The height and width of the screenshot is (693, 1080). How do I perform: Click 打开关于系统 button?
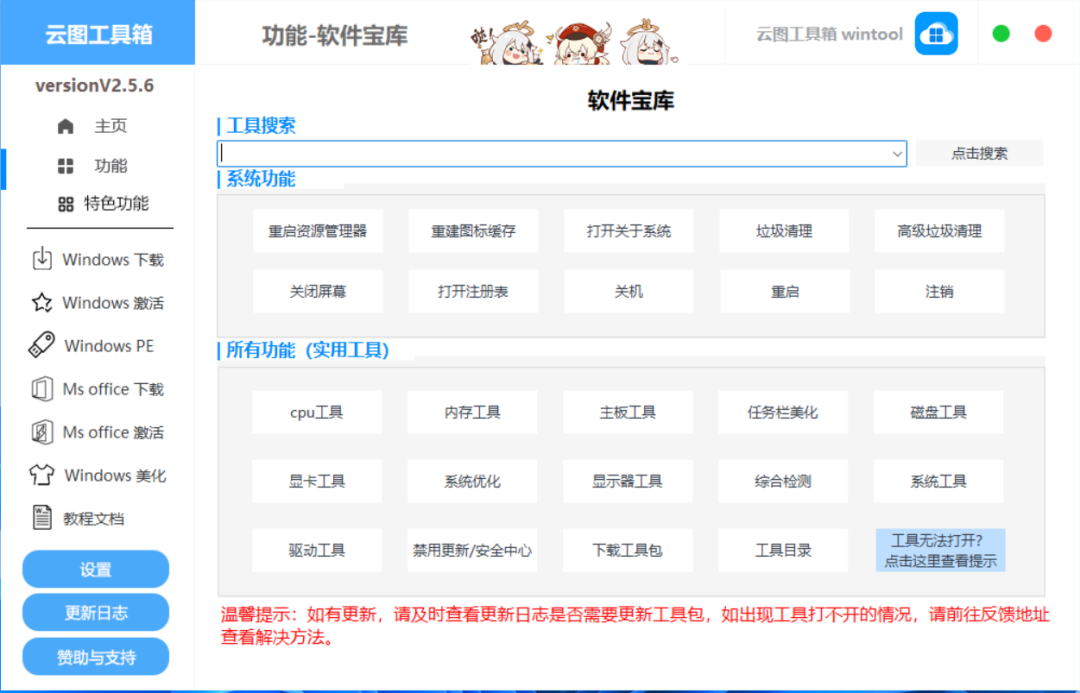coord(628,231)
